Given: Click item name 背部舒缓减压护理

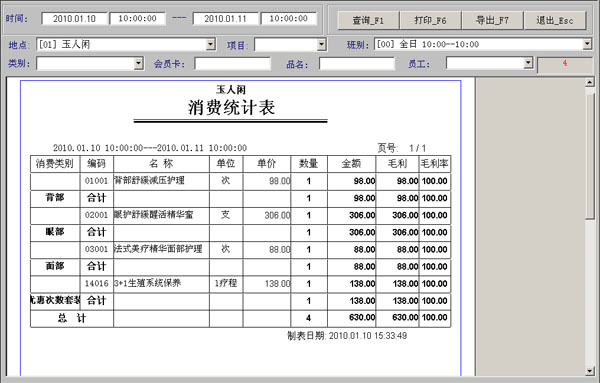Looking at the screenshot, I should (149, 181).
